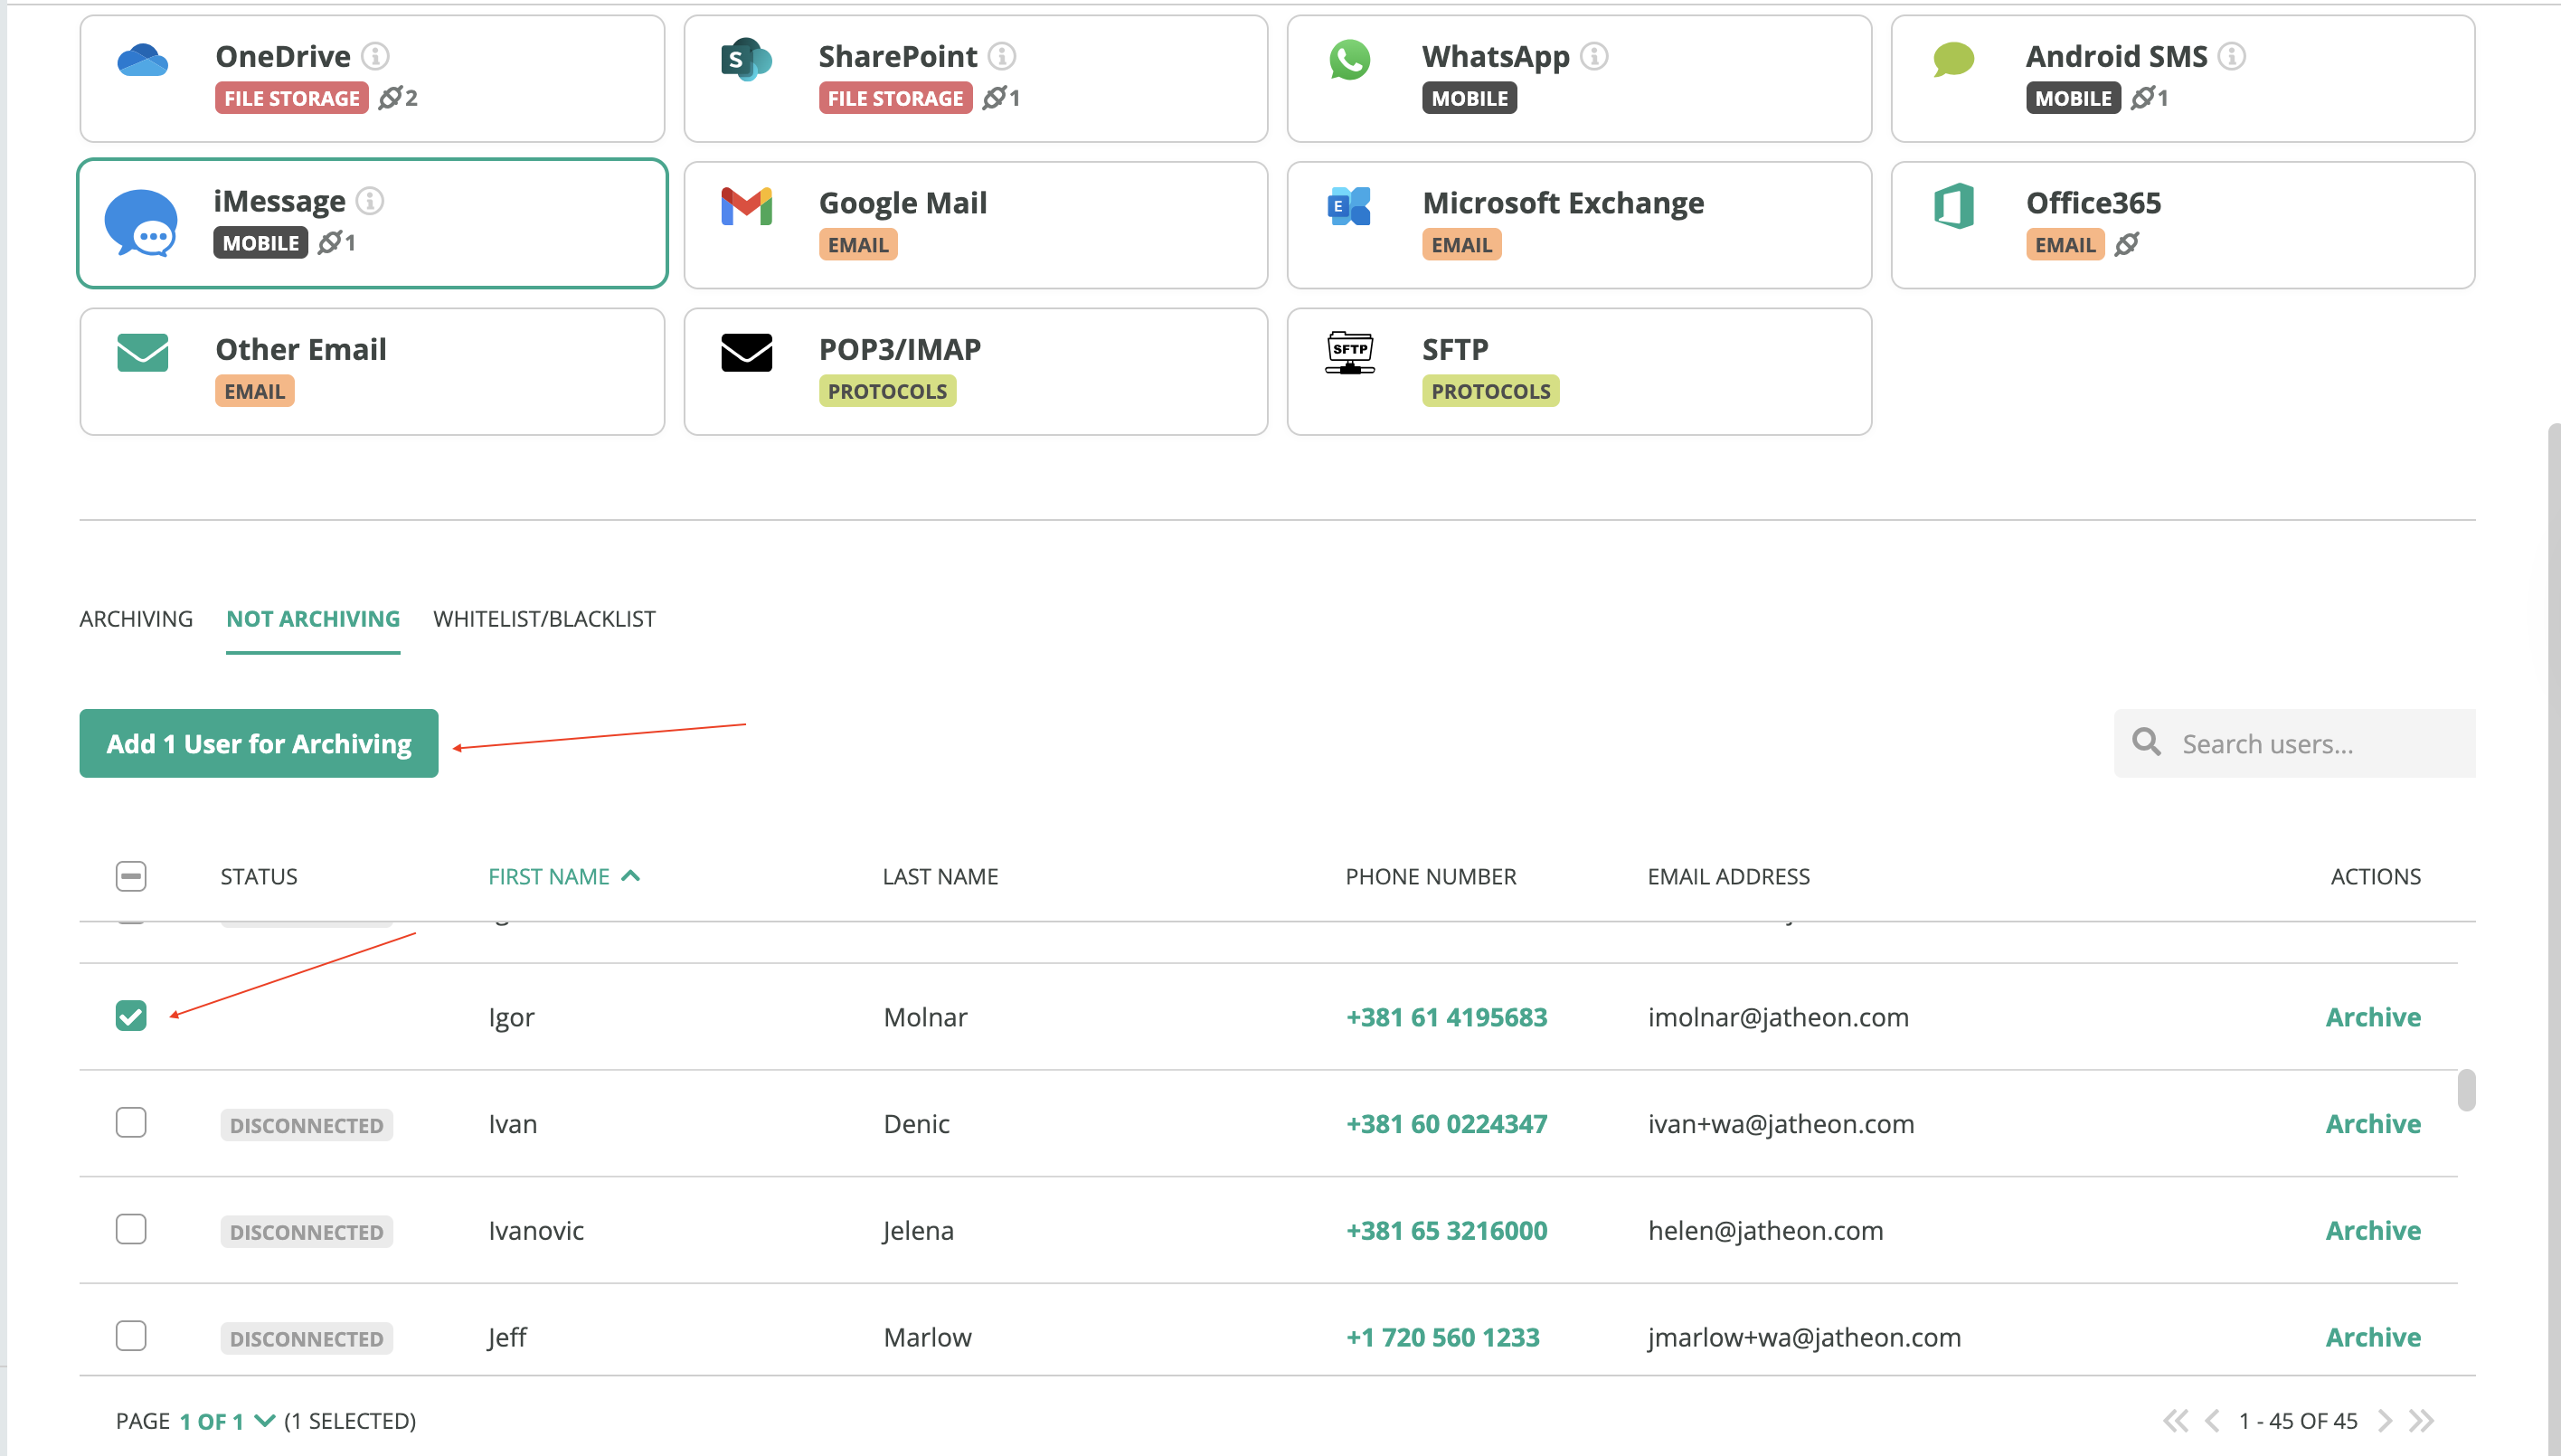Screen dimensions: 2561x1456
Task: Select the Microsoft Exchange source card
Action: click(x=1578, y=225)
